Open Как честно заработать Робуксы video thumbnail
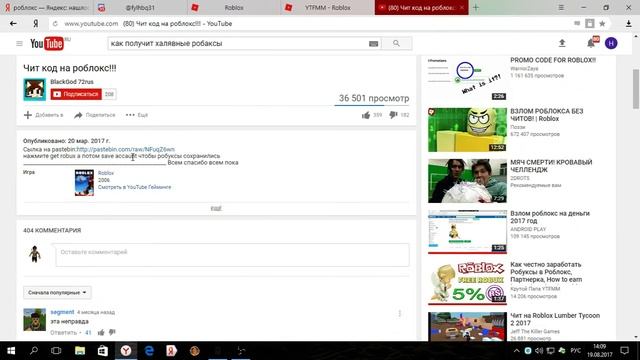This screenshot has height=360, width=640. [467, 283]
